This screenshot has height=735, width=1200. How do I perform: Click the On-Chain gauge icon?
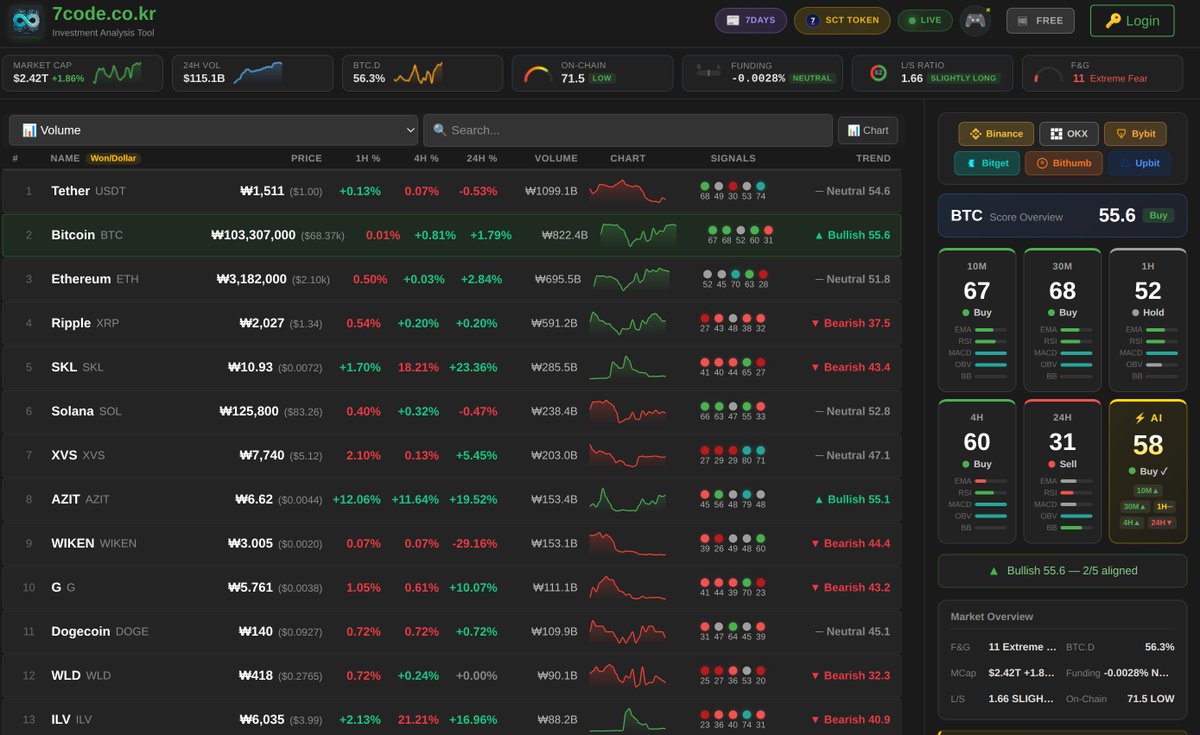pyautogui.click(x=538, y=75)
